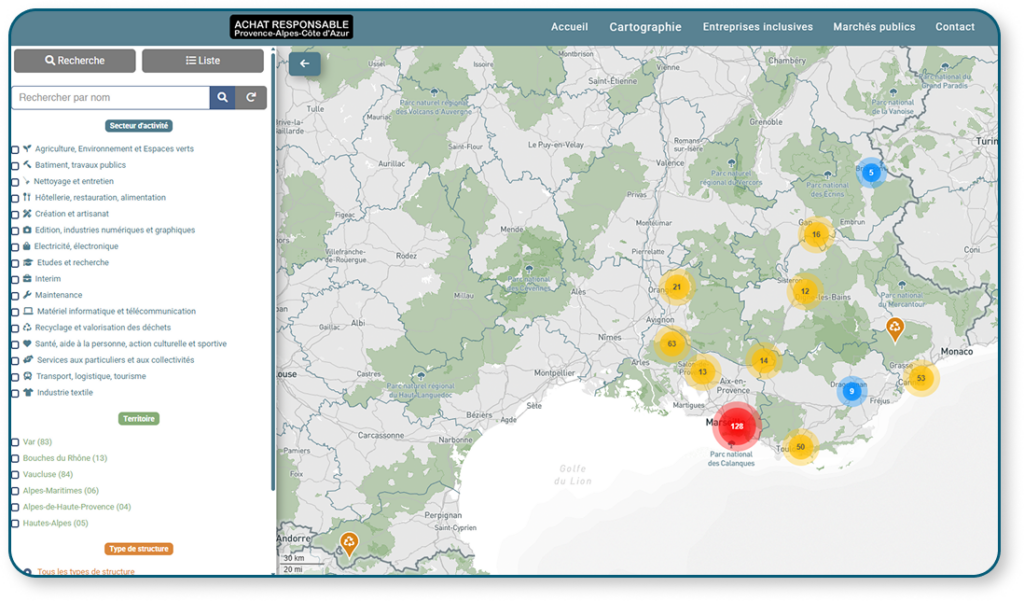Open the blue 9 cluster near Draguignan
This screenshot has height=601, width=1024.
852,391
